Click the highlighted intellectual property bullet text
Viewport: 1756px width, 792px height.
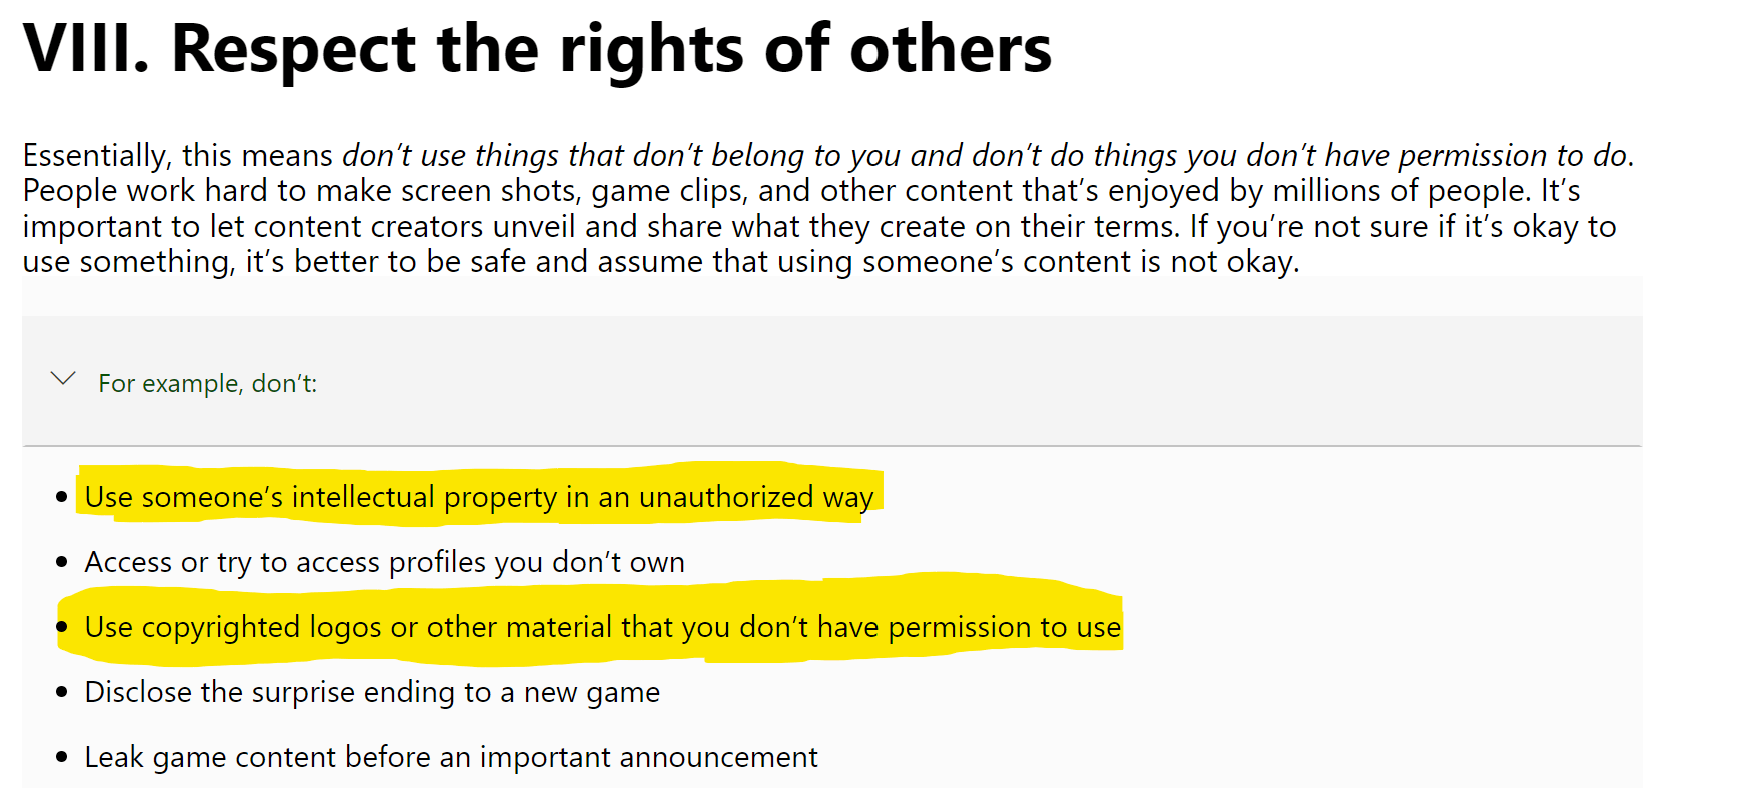click(479, 497)
